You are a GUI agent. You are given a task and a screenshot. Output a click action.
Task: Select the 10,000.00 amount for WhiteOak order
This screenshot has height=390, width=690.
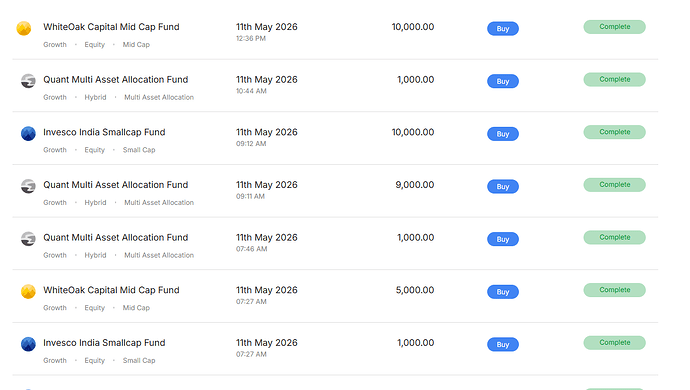click(x=413, y=27)
